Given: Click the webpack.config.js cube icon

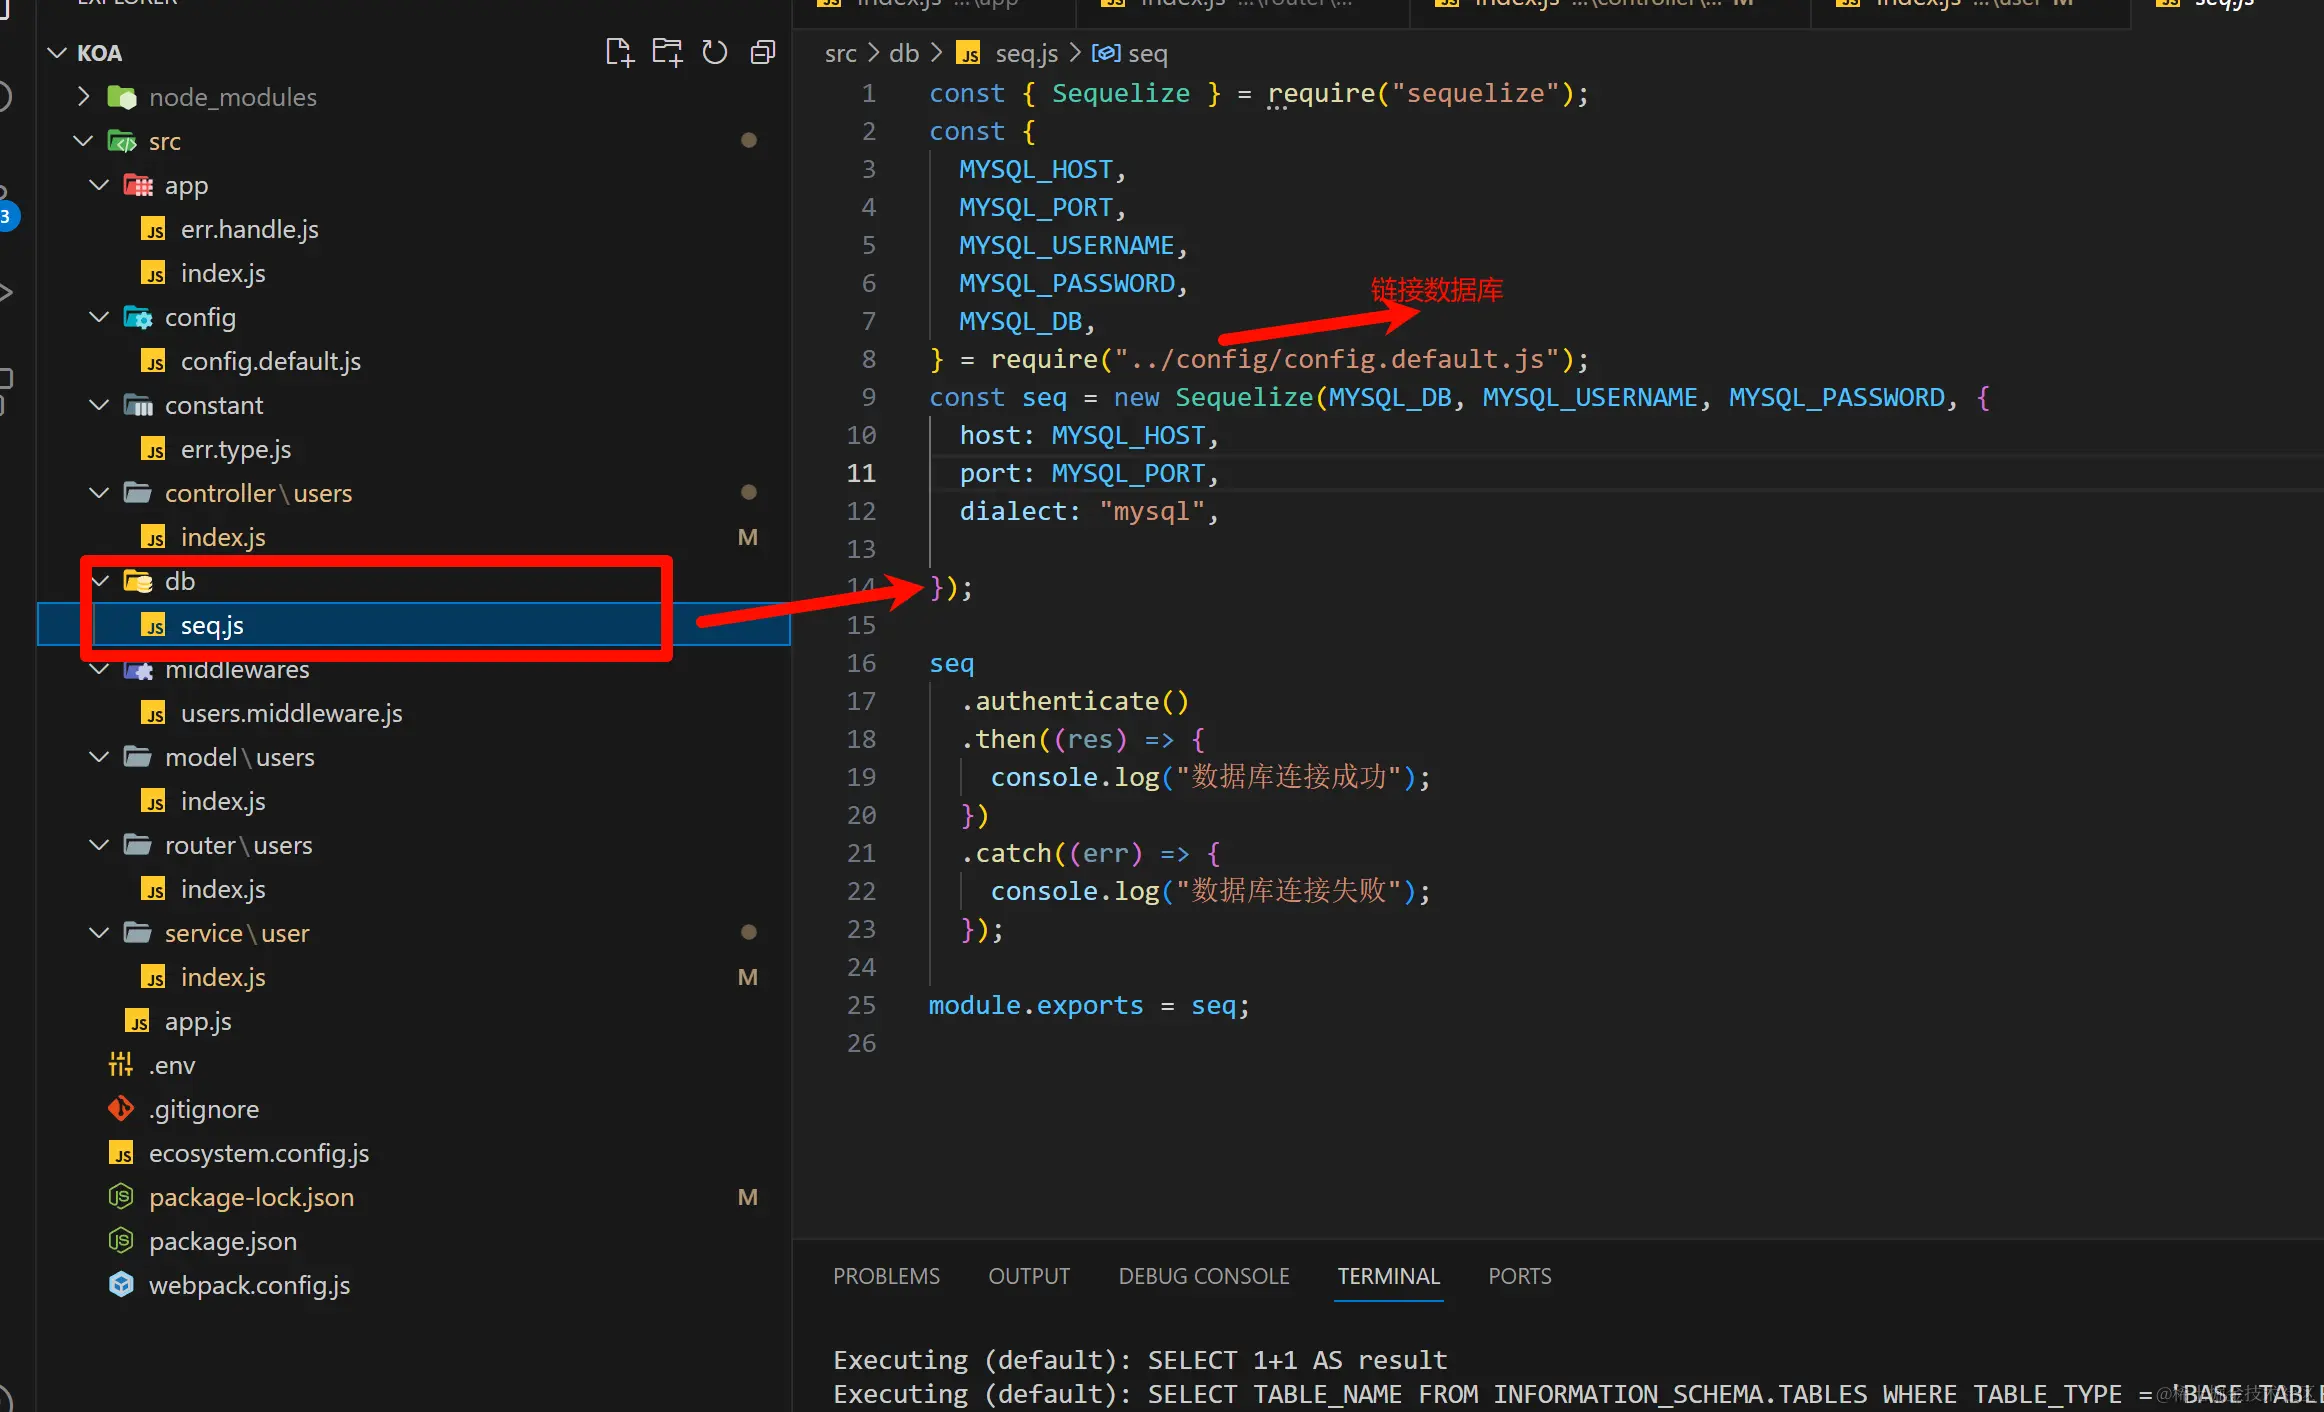Looking at the screenshot, I should [121, 1285].
